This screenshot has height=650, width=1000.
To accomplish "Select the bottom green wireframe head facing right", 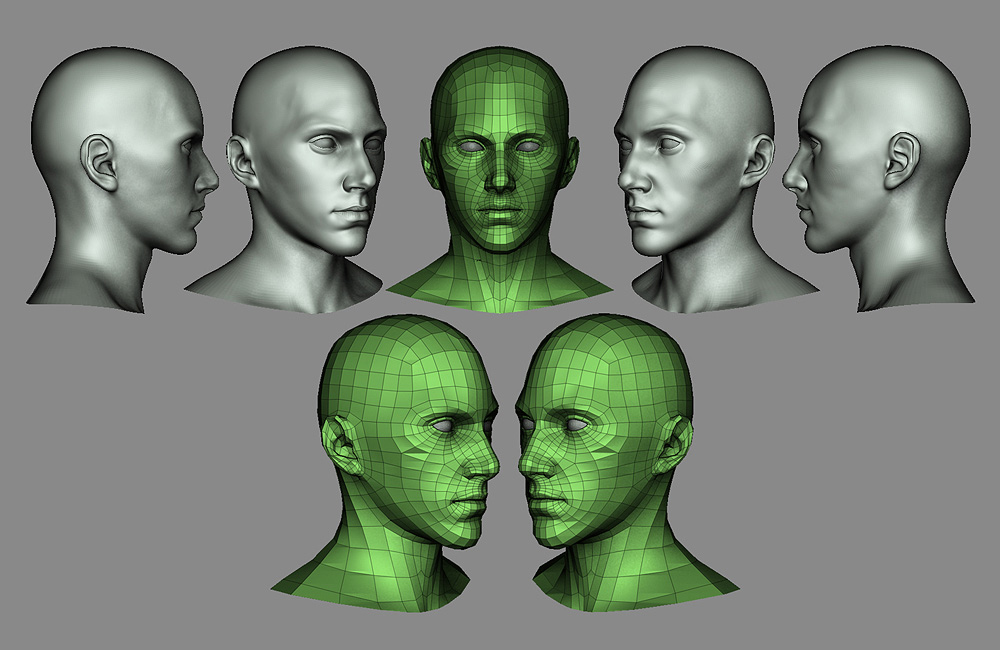I will pos(386,462).
